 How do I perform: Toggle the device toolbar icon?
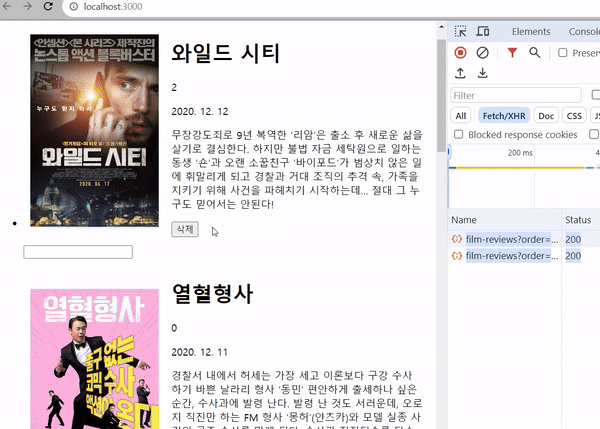(x=483, y=31)
